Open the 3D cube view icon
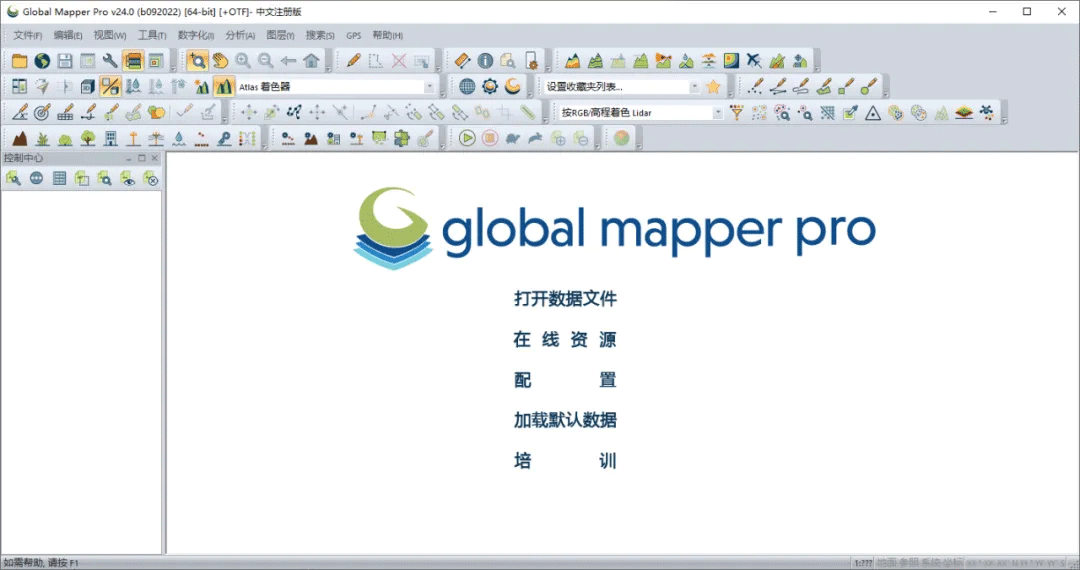The image size is (1080, 570). pos(87,87)
